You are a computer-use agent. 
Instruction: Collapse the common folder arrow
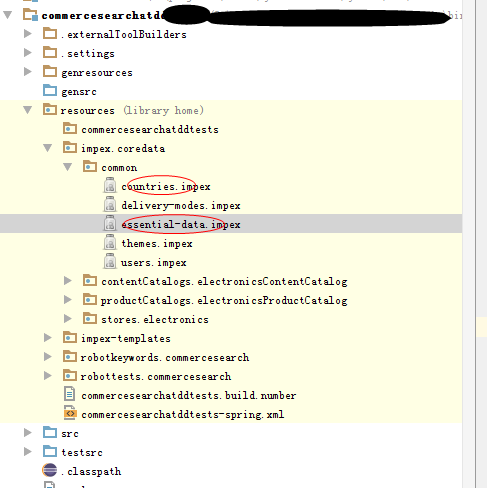(x=68, y=167)
